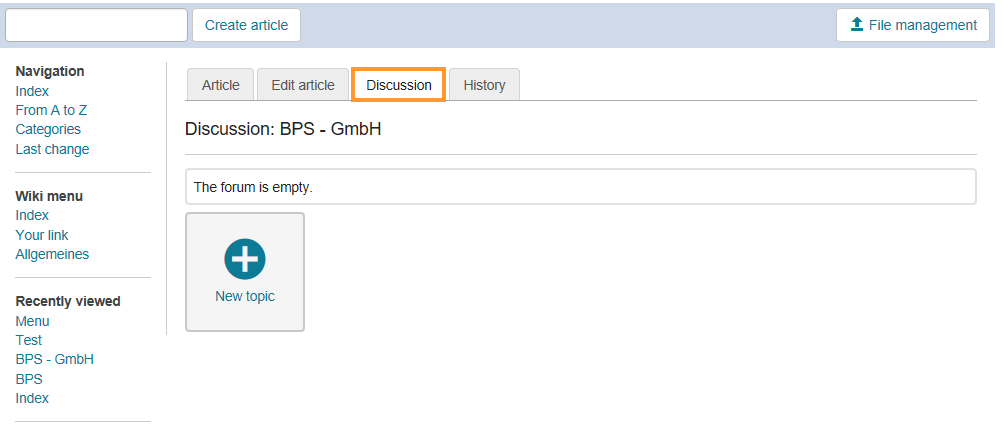Open the Allgemeines wiki menu link
Screen dimensions: 1004x430
click(x=52, y=254)
